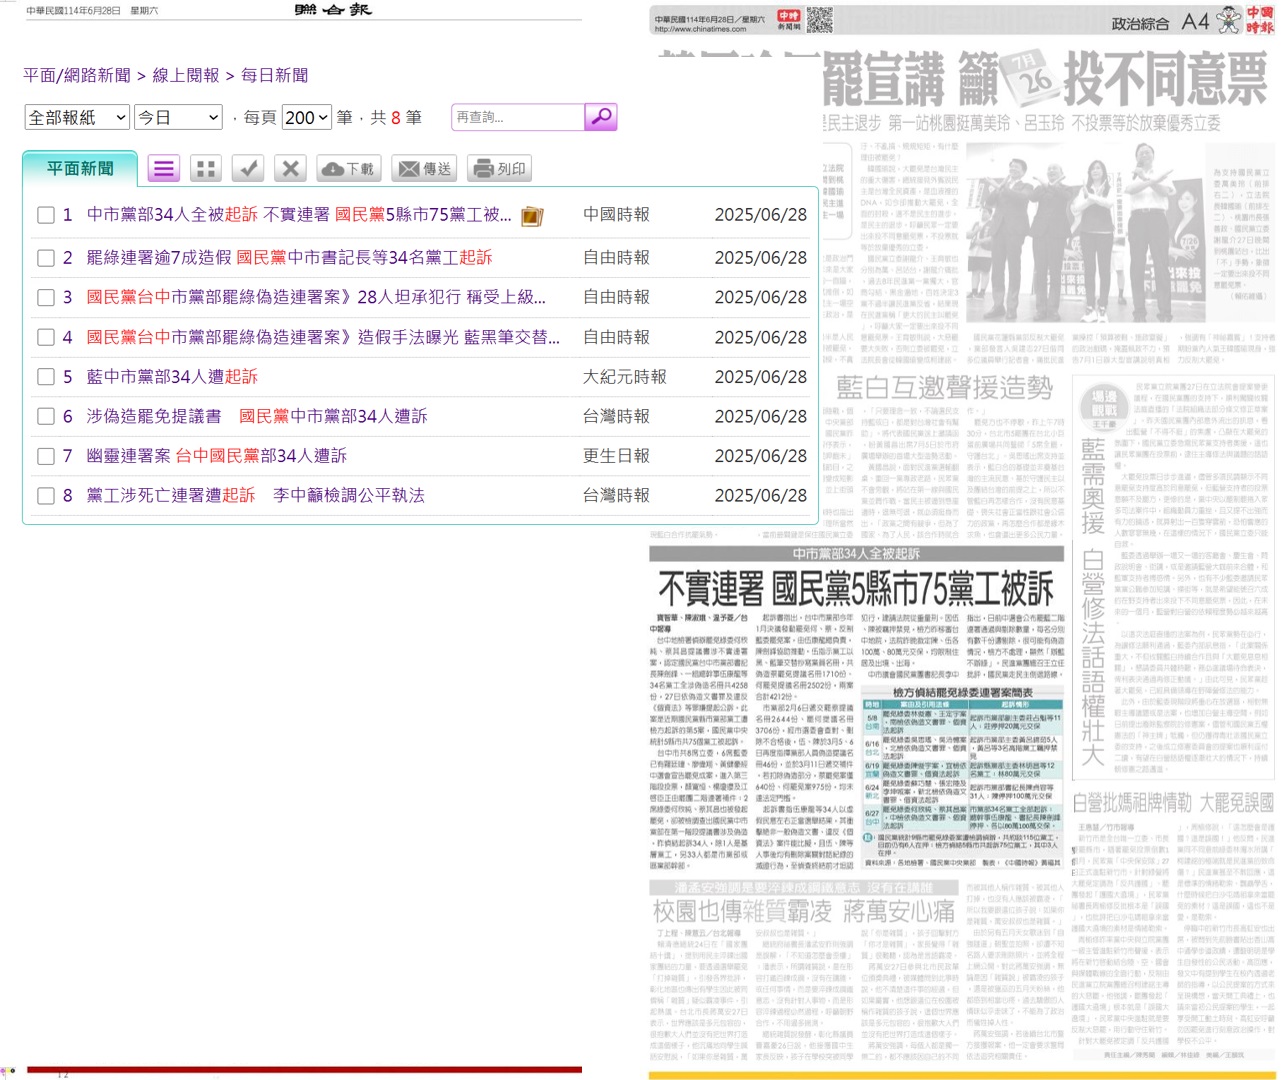Click 大紀元時報 source in row 5

pyautogui.click(x=625, y=377)
